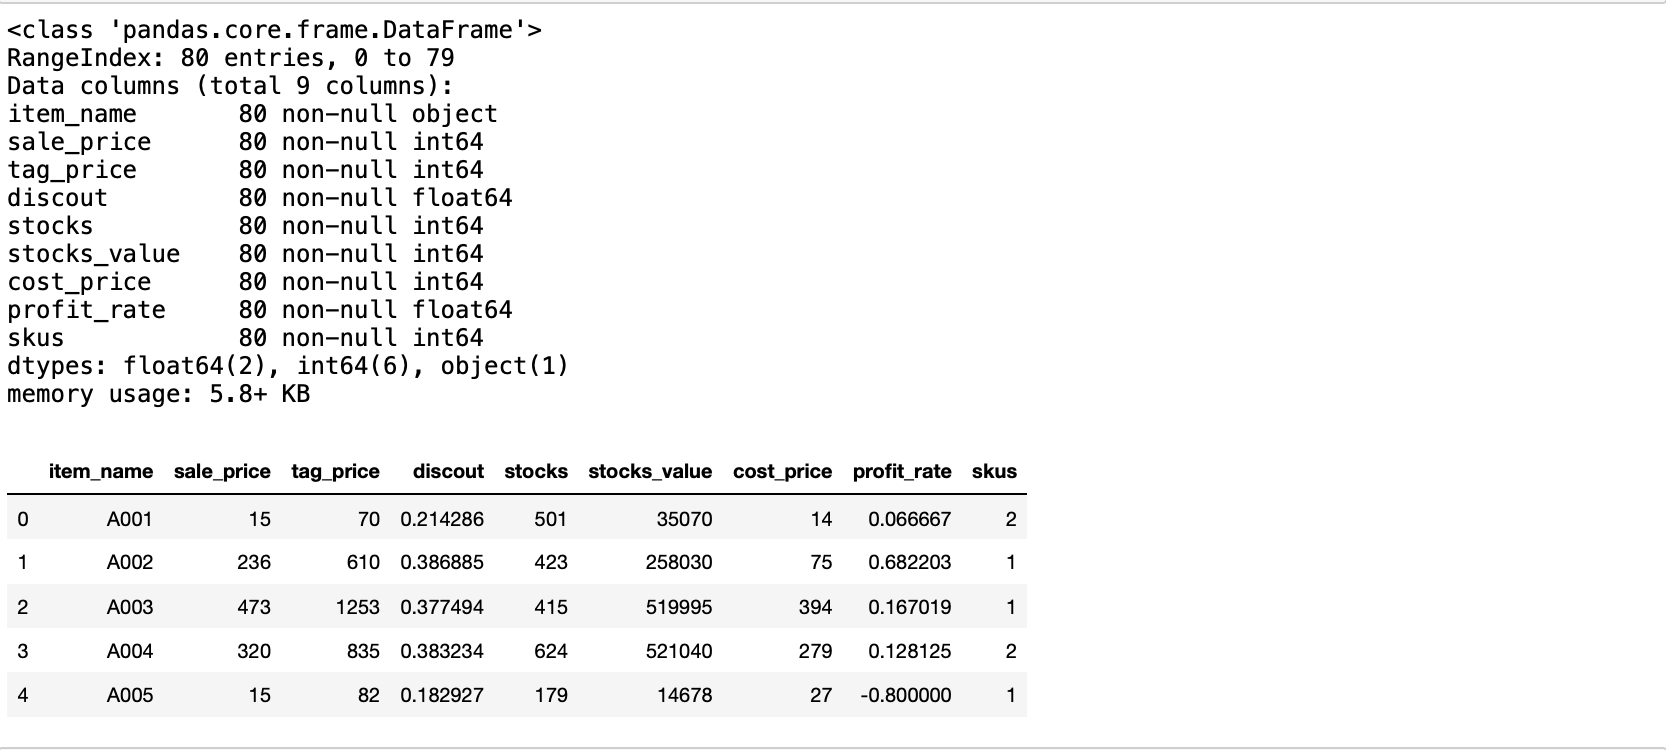The image size is (1666, 750).
Task: Select the sale_price column header
Action: pos(222,471)
